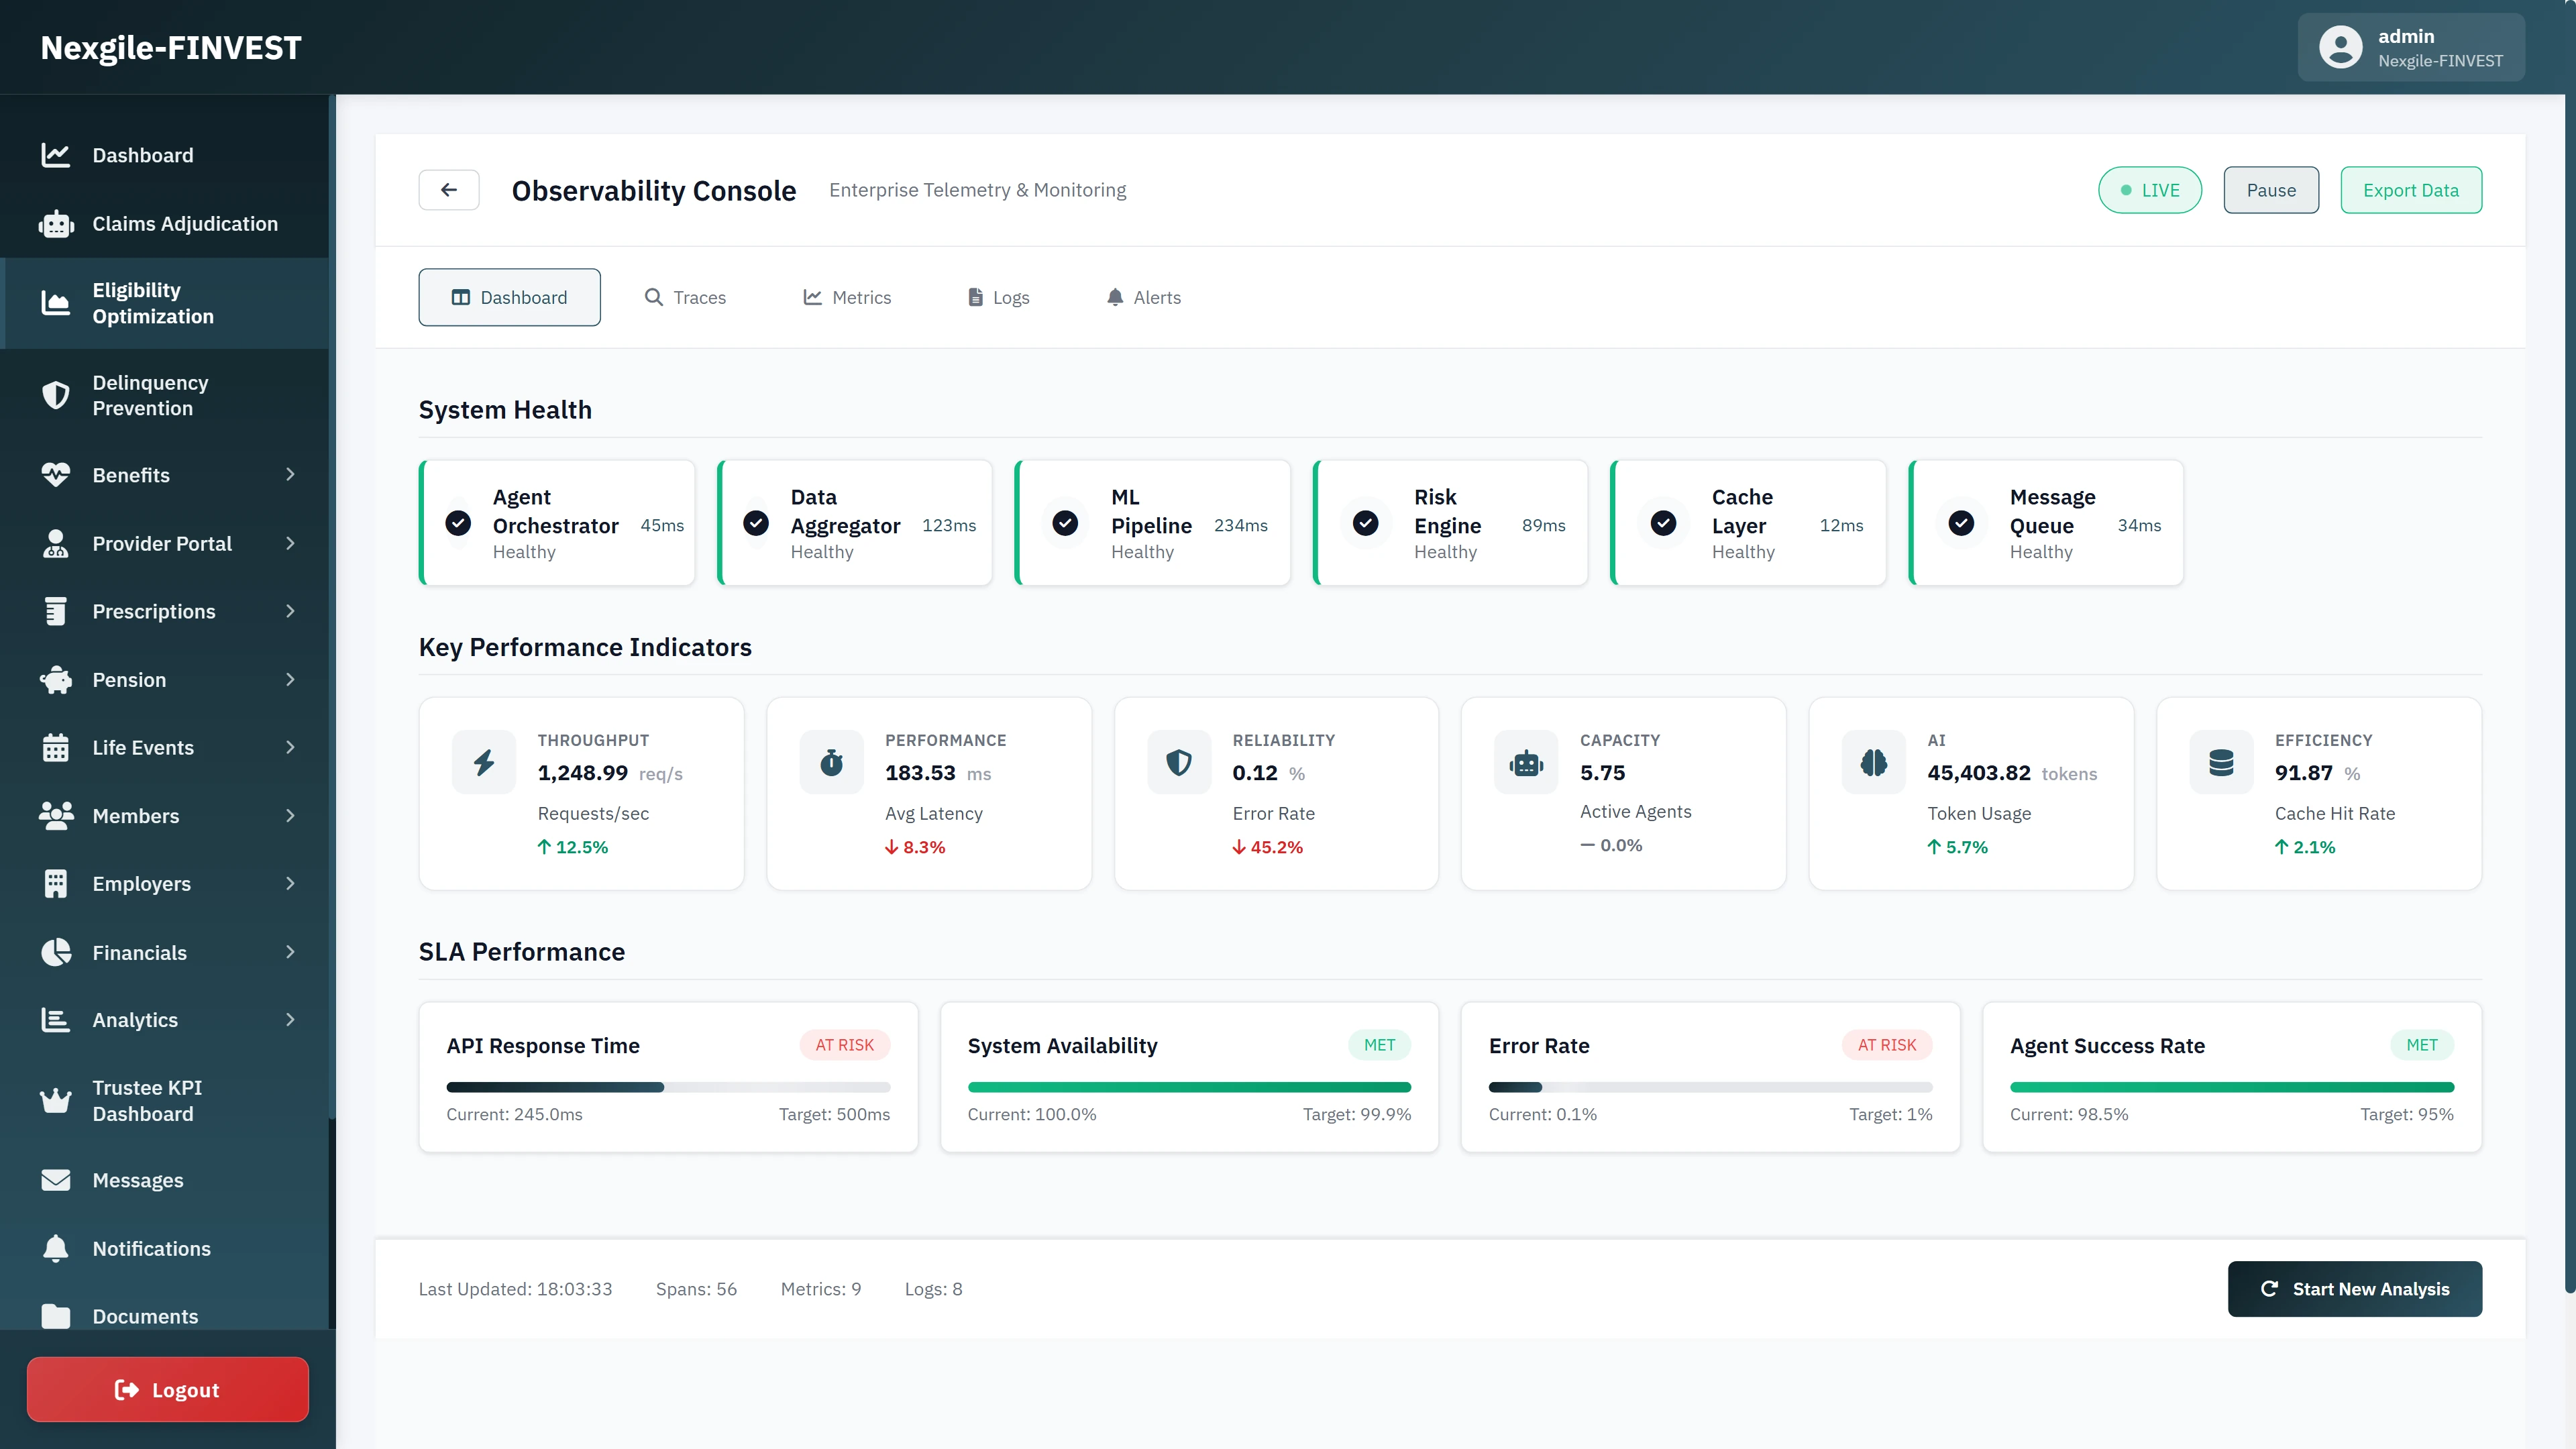The image size is (2576, 1449).
Task: Click the Export Data button
Action: [2411, 189]
